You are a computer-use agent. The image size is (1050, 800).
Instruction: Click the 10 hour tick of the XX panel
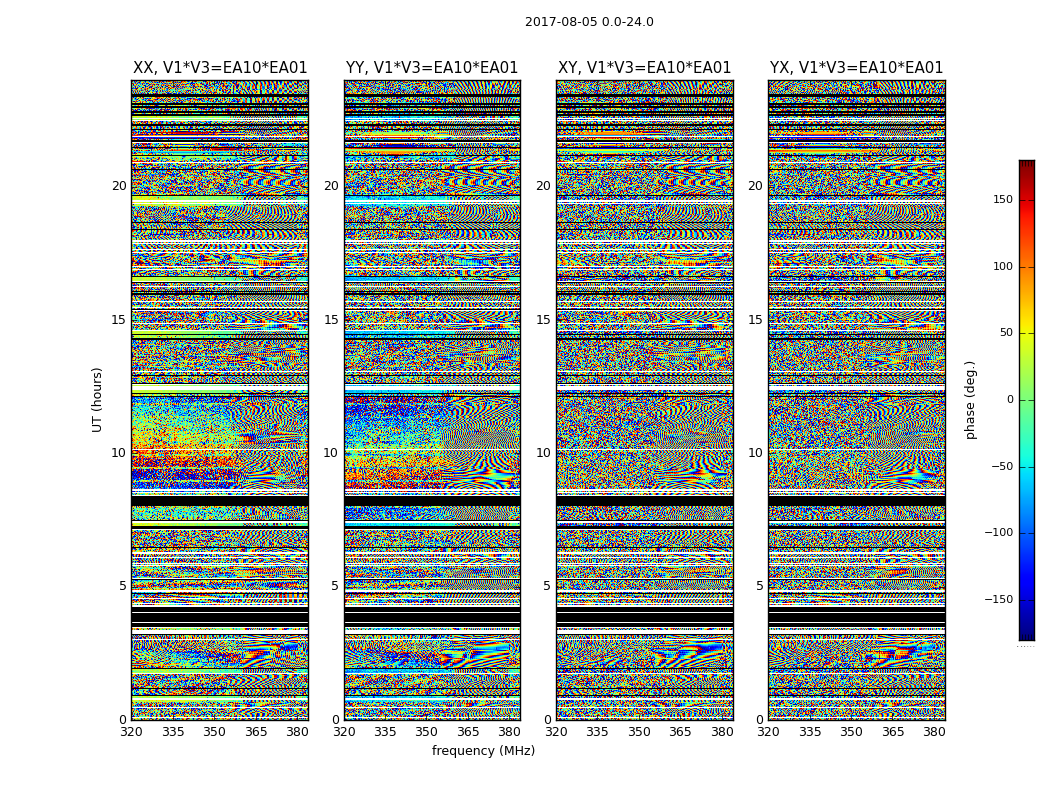119,453
